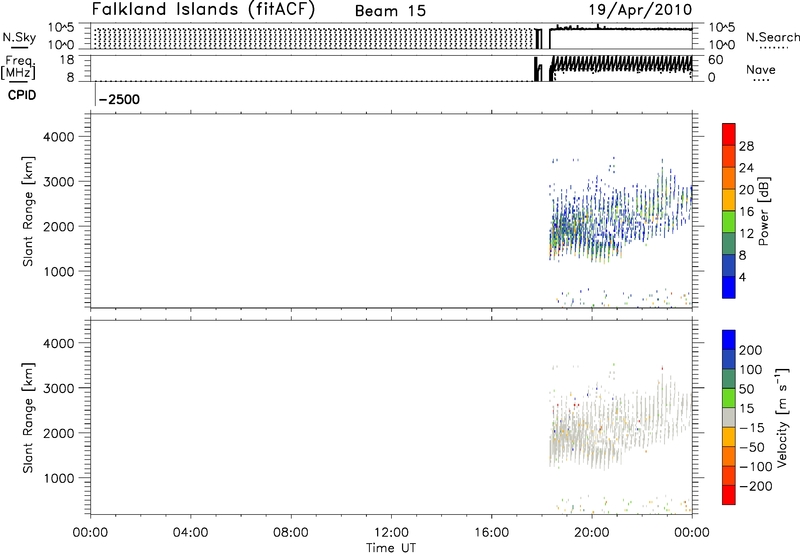This screenshot has width=800, height=554.
Task: Click the '4' tick on power colorbar
Action: pos(742,277)
